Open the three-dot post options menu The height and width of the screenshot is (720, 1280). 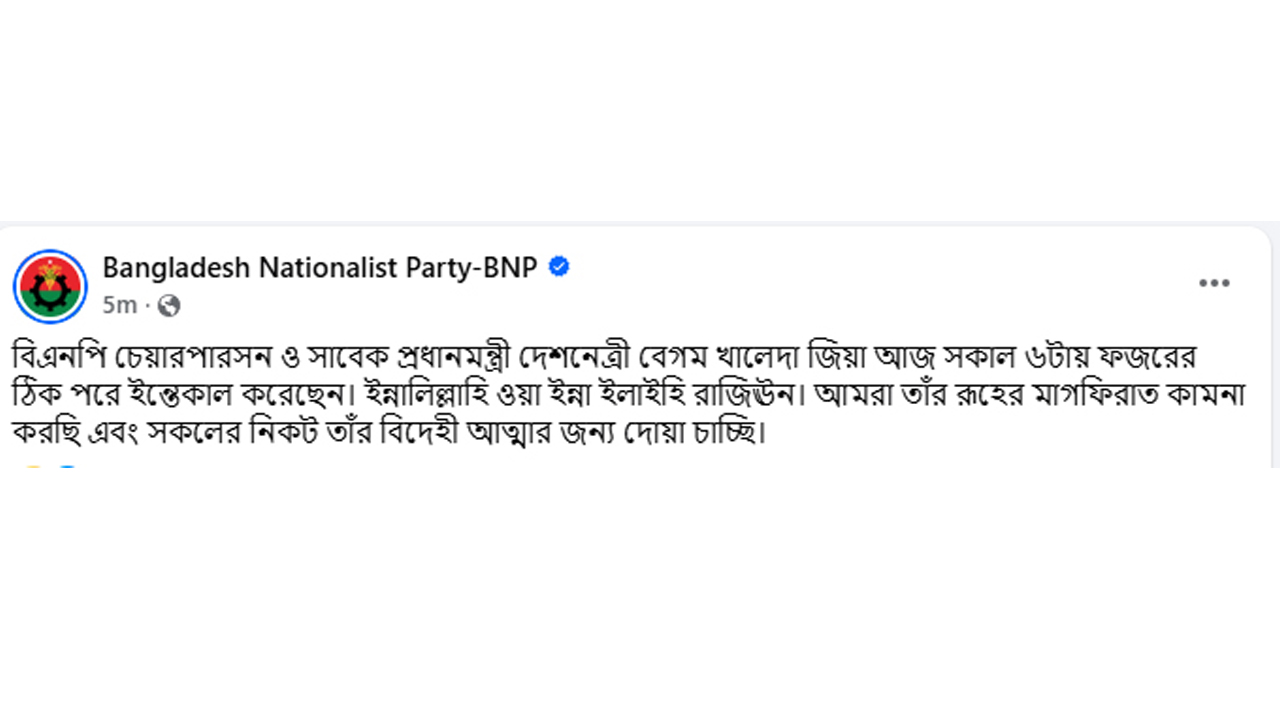tap(1214, 284)
